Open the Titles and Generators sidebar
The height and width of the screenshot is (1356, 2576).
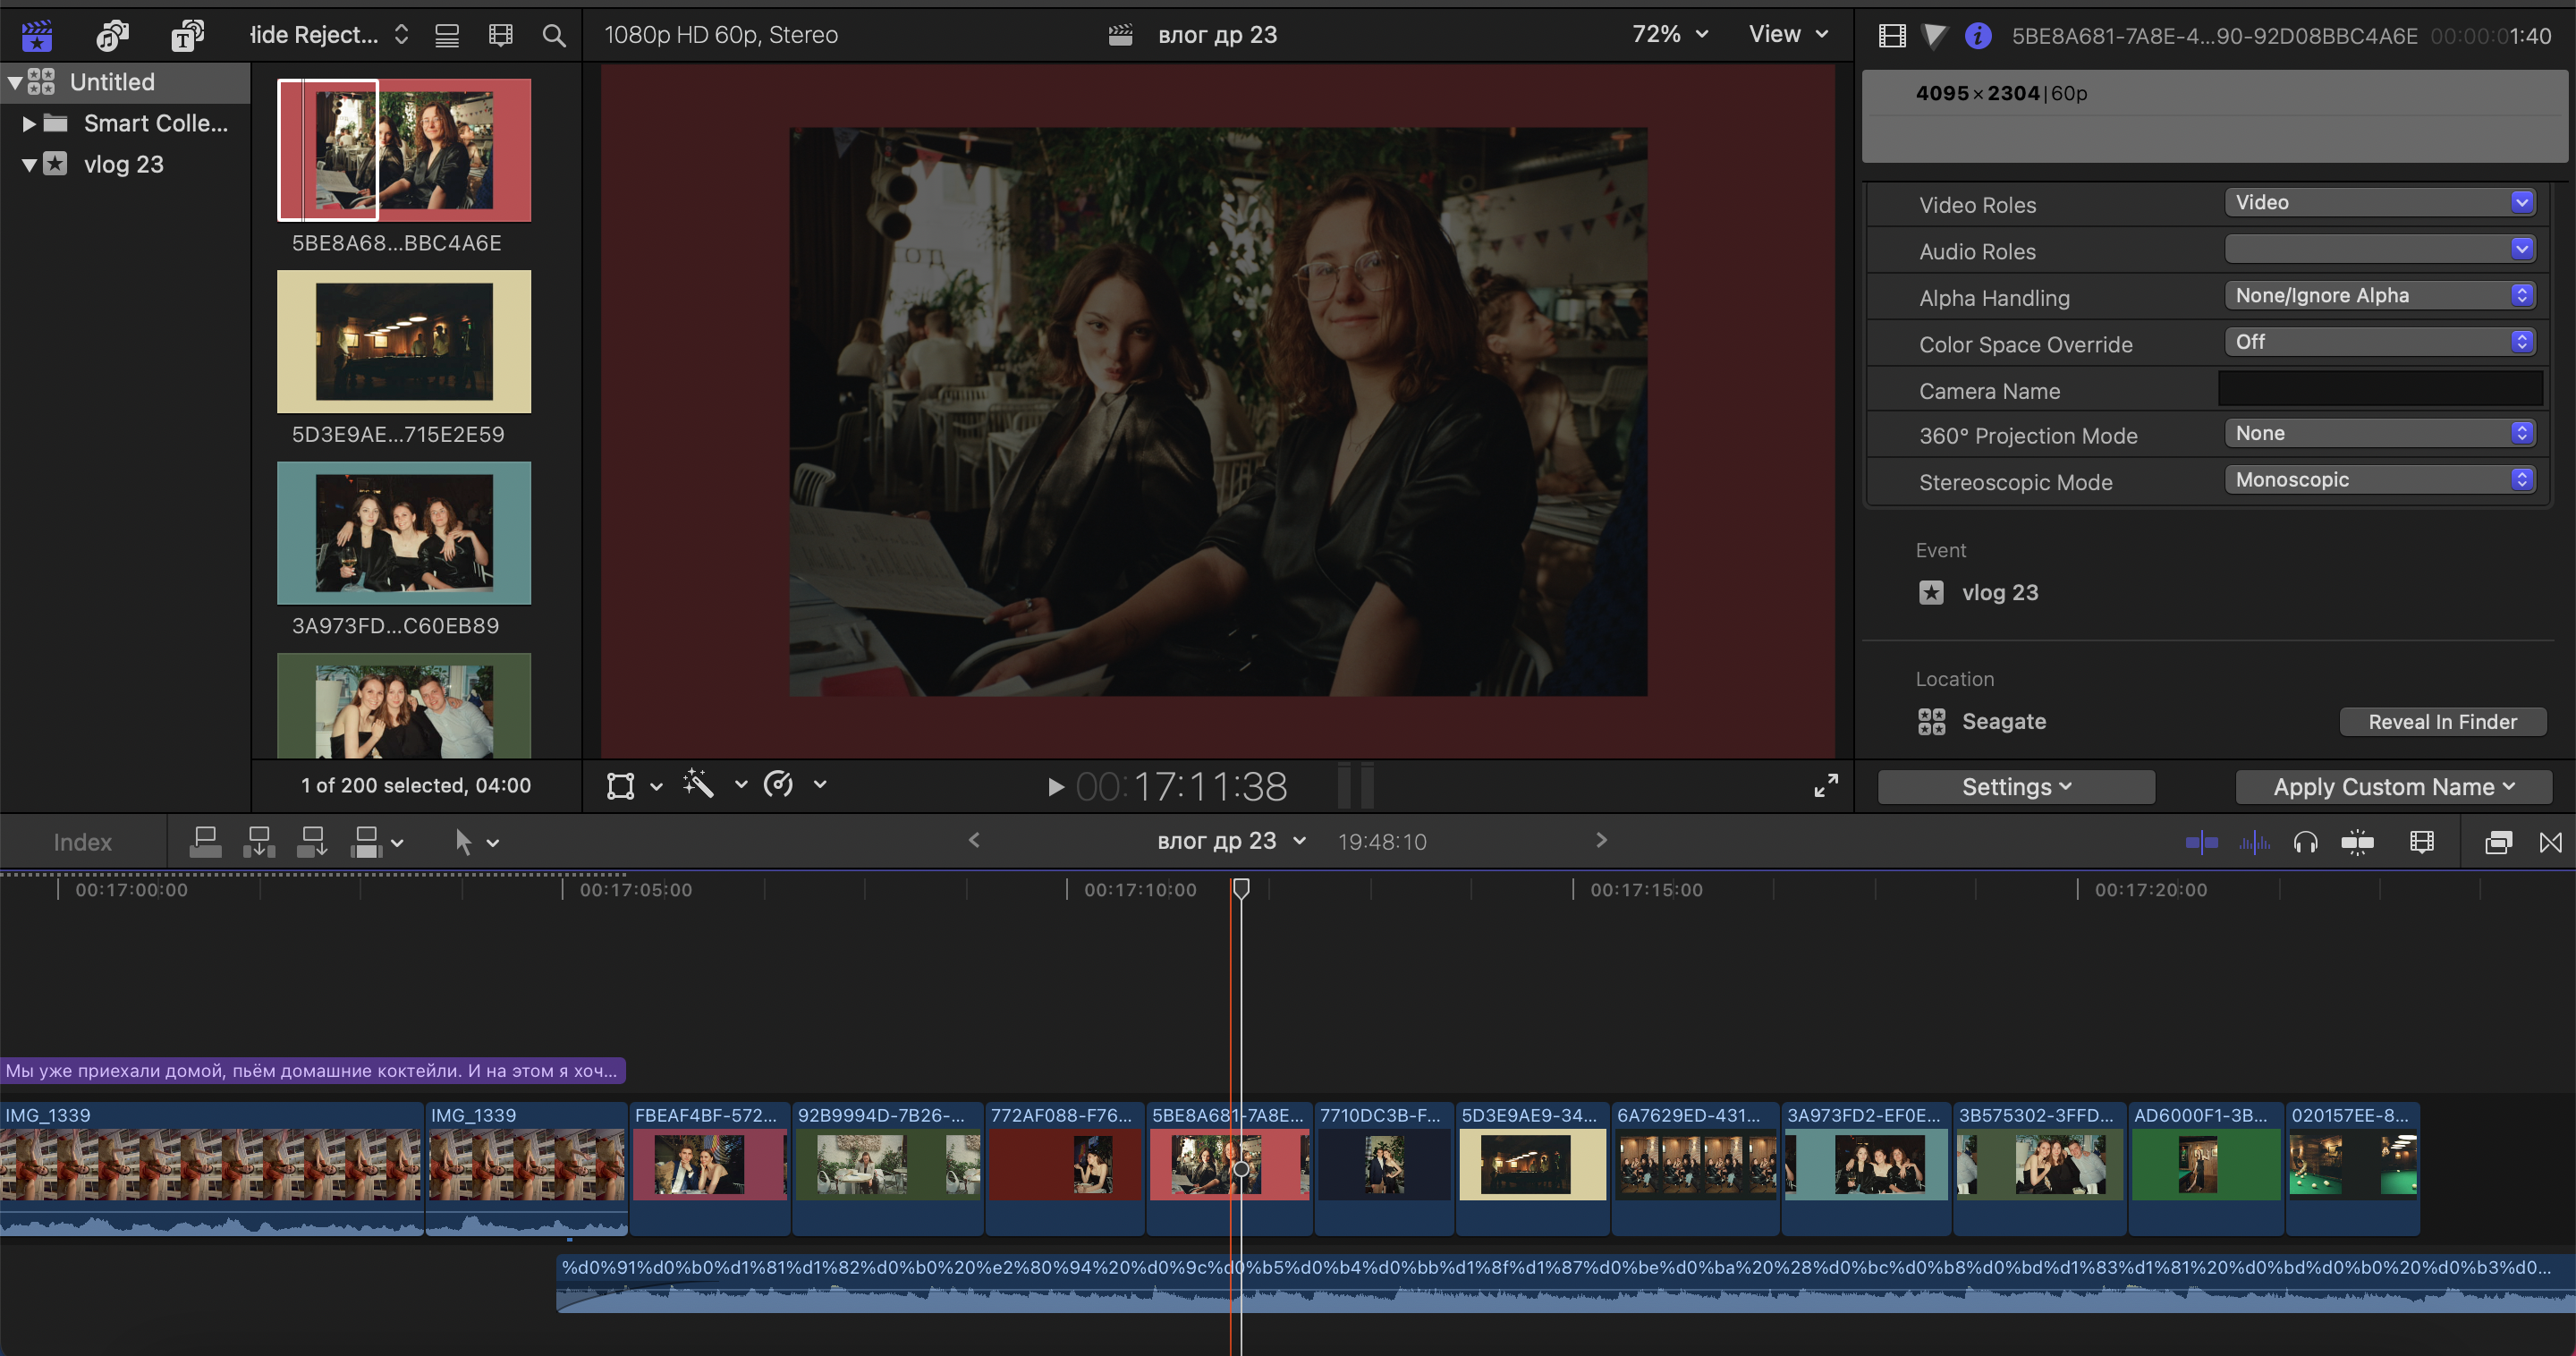point(187,36)
